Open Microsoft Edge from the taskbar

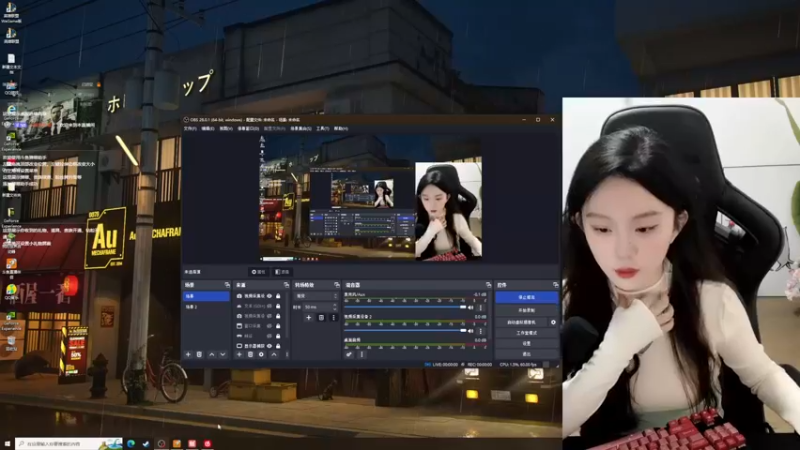click(131, 443)
